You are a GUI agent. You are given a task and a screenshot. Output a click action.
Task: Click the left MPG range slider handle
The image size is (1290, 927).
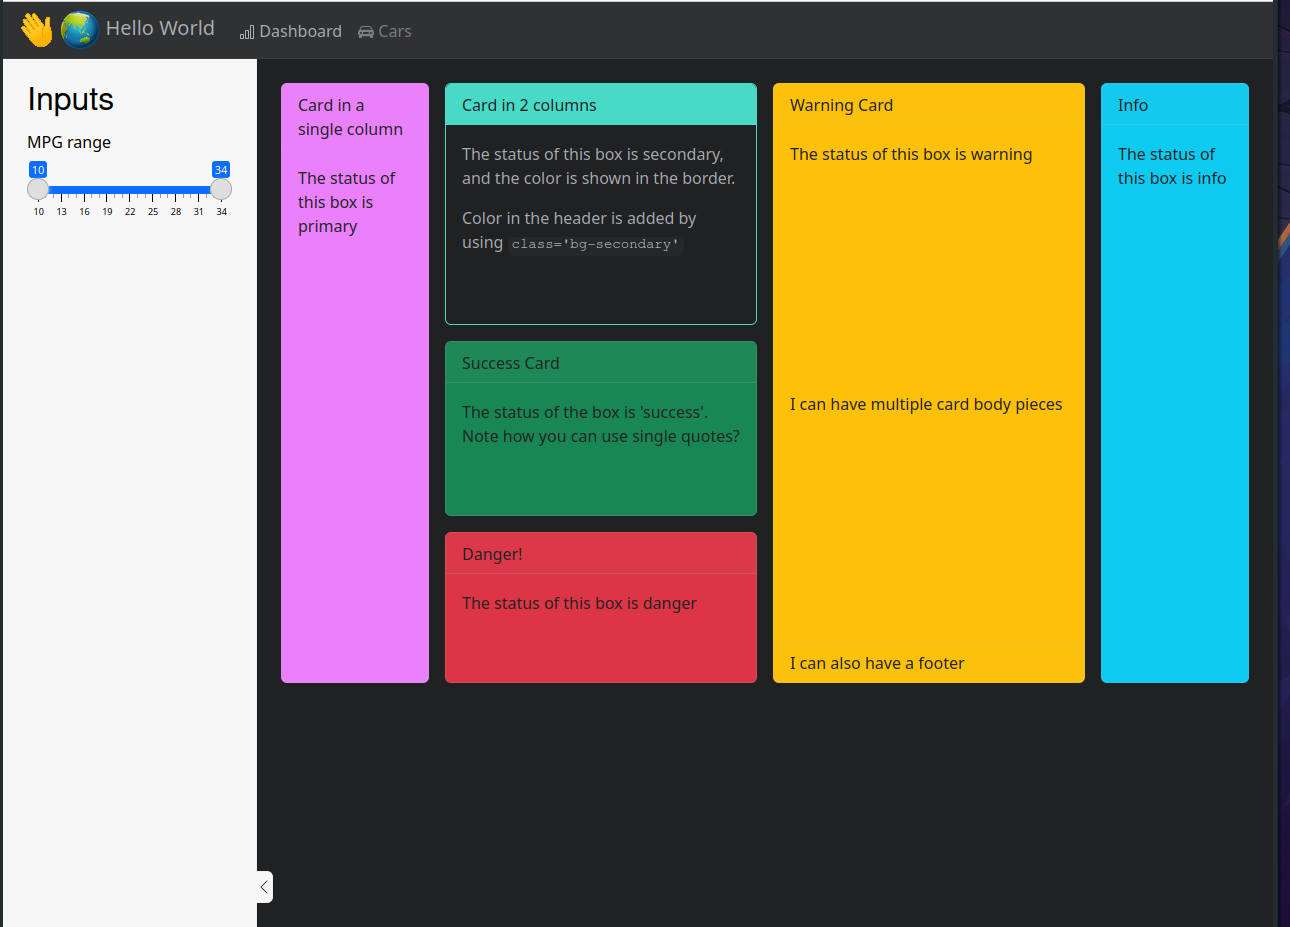pos(38,189)
